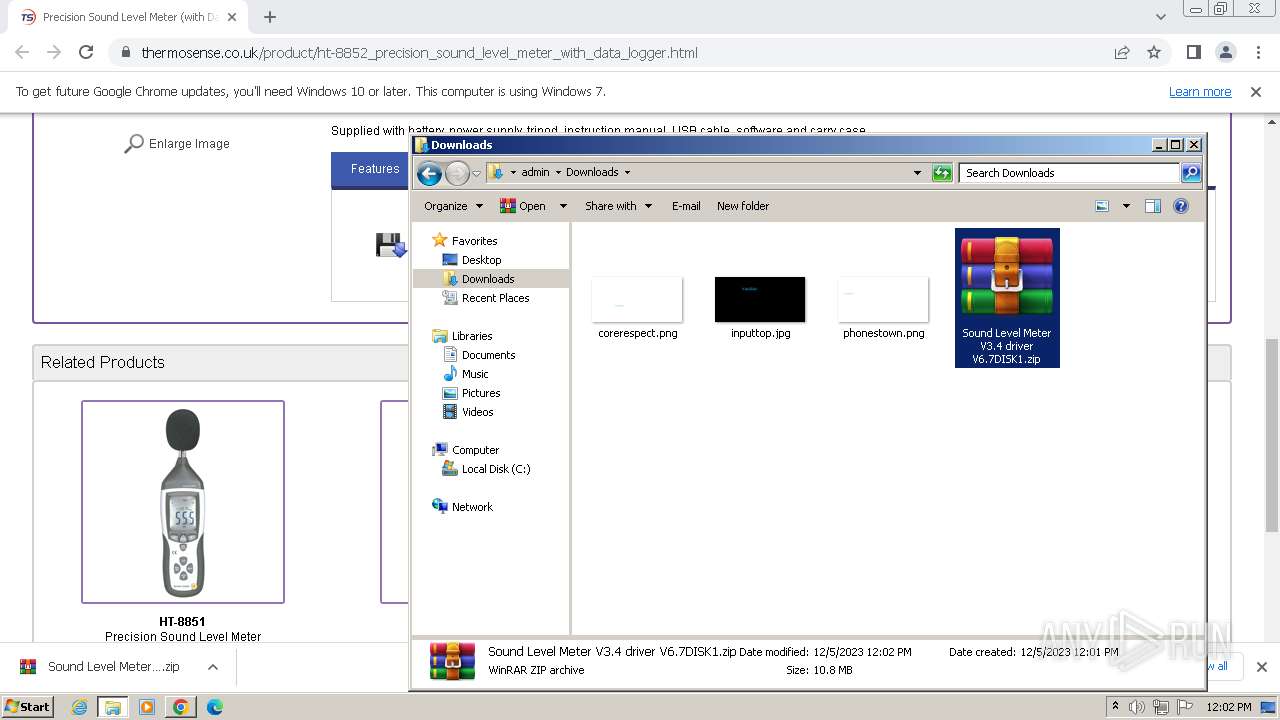Screen dimensions: 1280x720
Task: Open Documents library
Action: (x=479, y=355)
